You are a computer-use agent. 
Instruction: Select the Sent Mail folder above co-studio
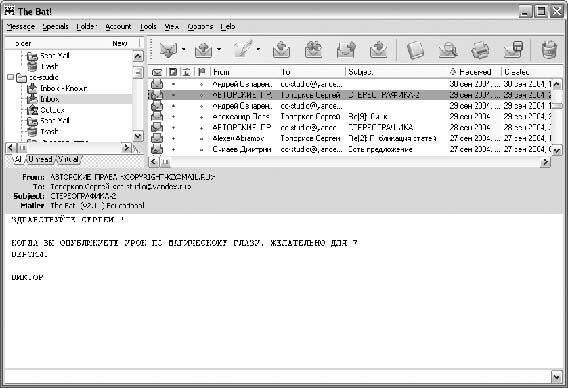click(55, 55)
